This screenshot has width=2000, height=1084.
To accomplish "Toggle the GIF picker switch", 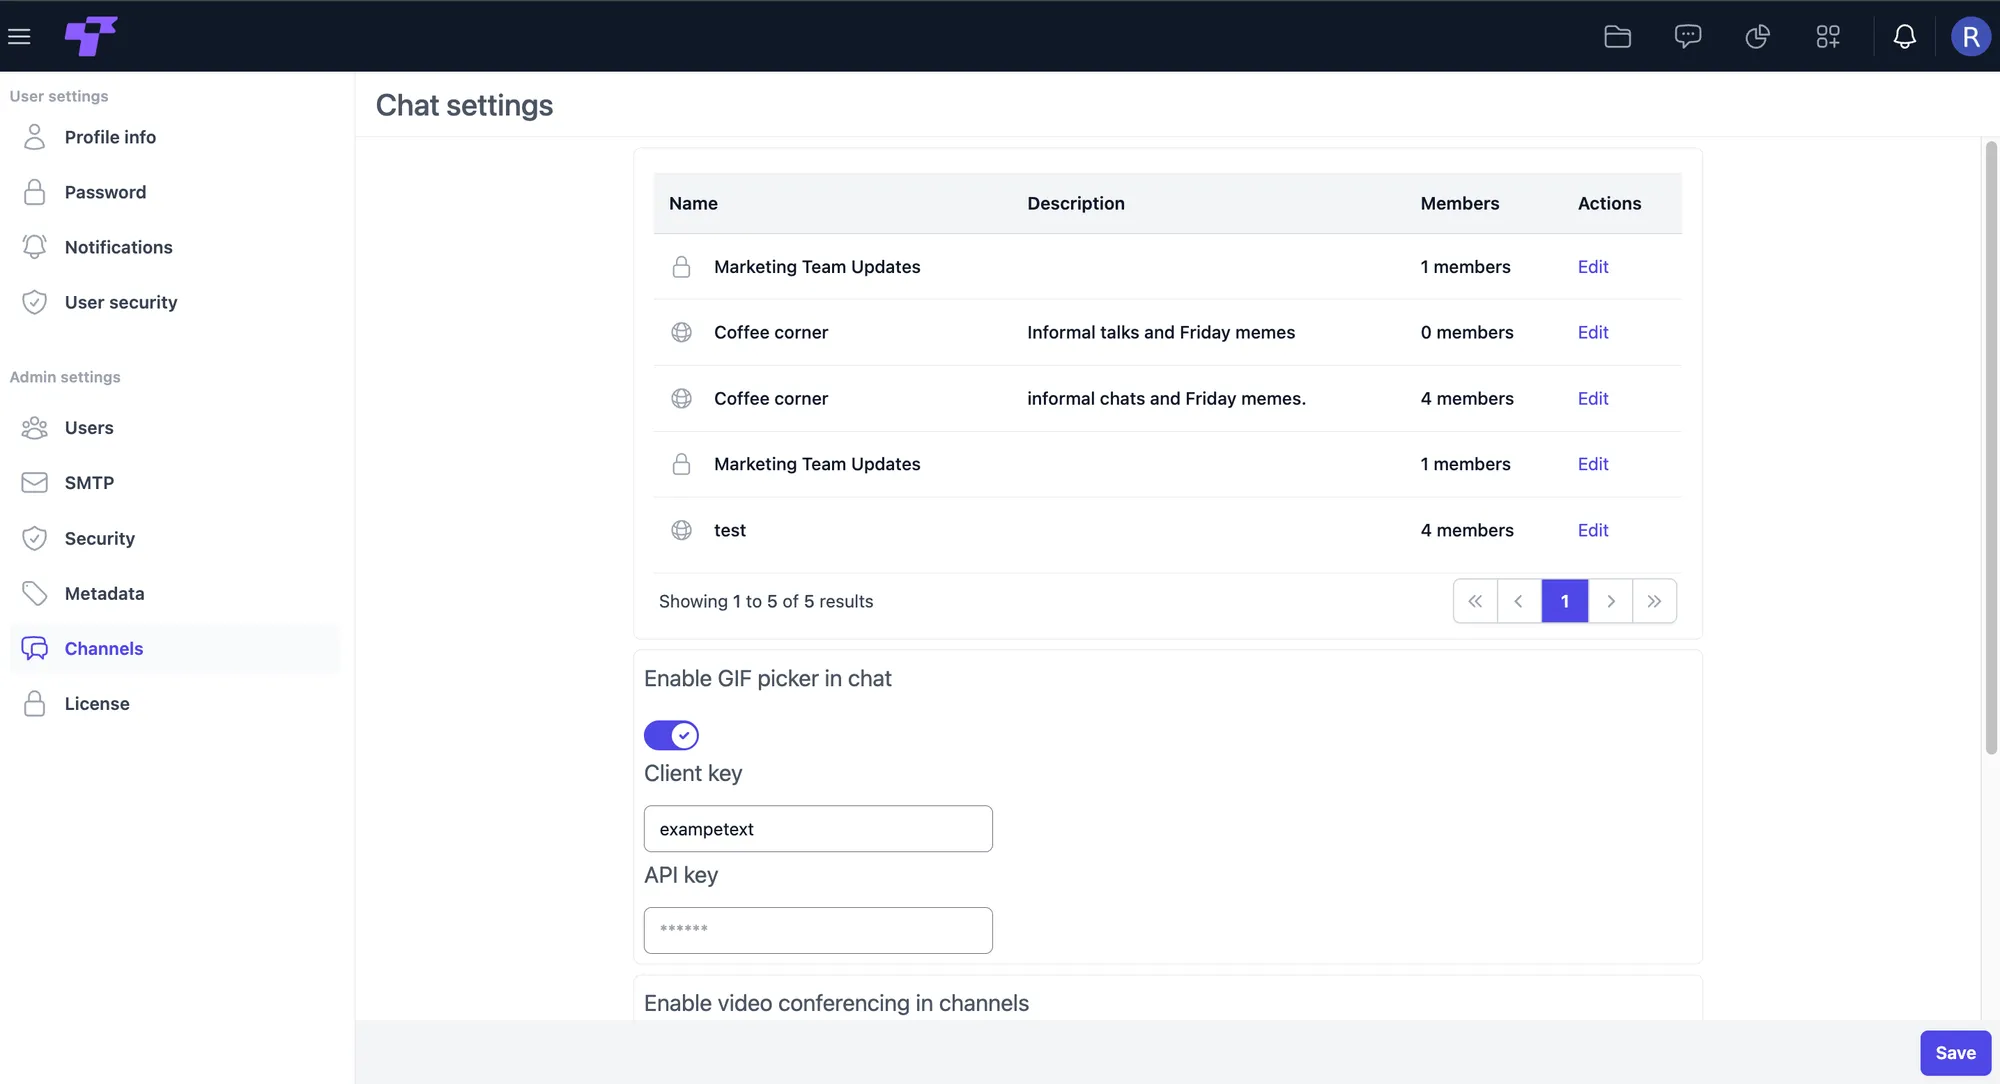I will [x=671, y=735].
